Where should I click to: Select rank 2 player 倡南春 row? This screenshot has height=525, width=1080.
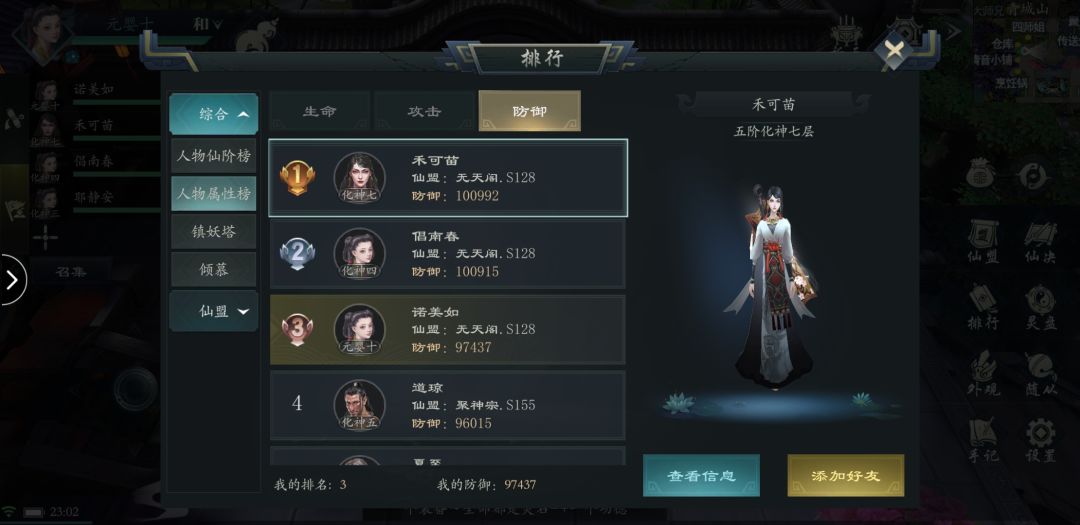coord(448,254)
